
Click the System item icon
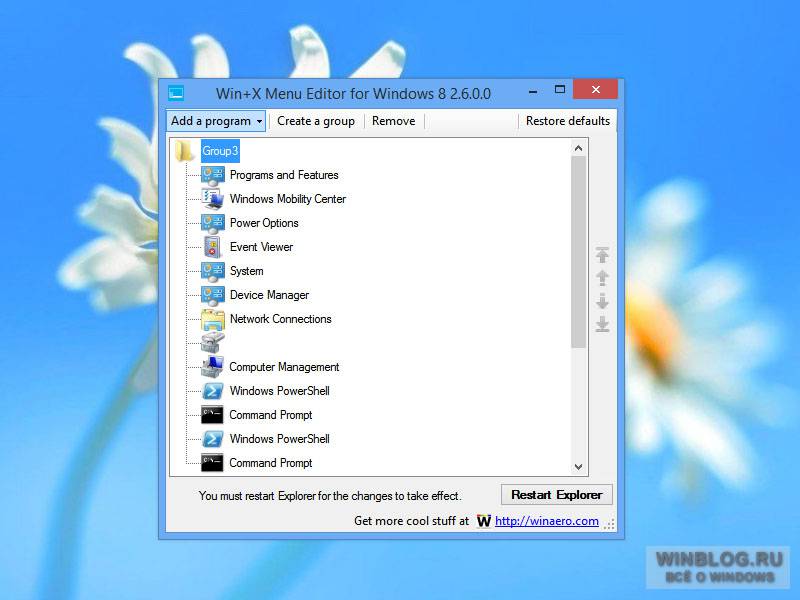pos(213,271)
